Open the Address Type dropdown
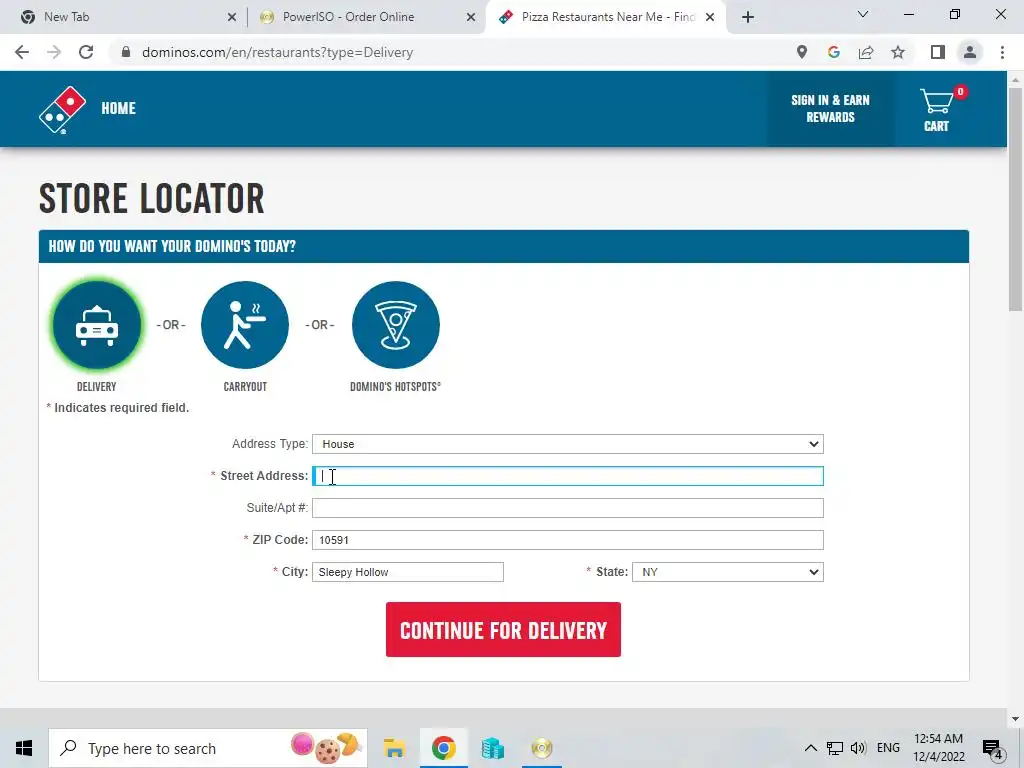The image size is (1024, 768). pos(568,444)
